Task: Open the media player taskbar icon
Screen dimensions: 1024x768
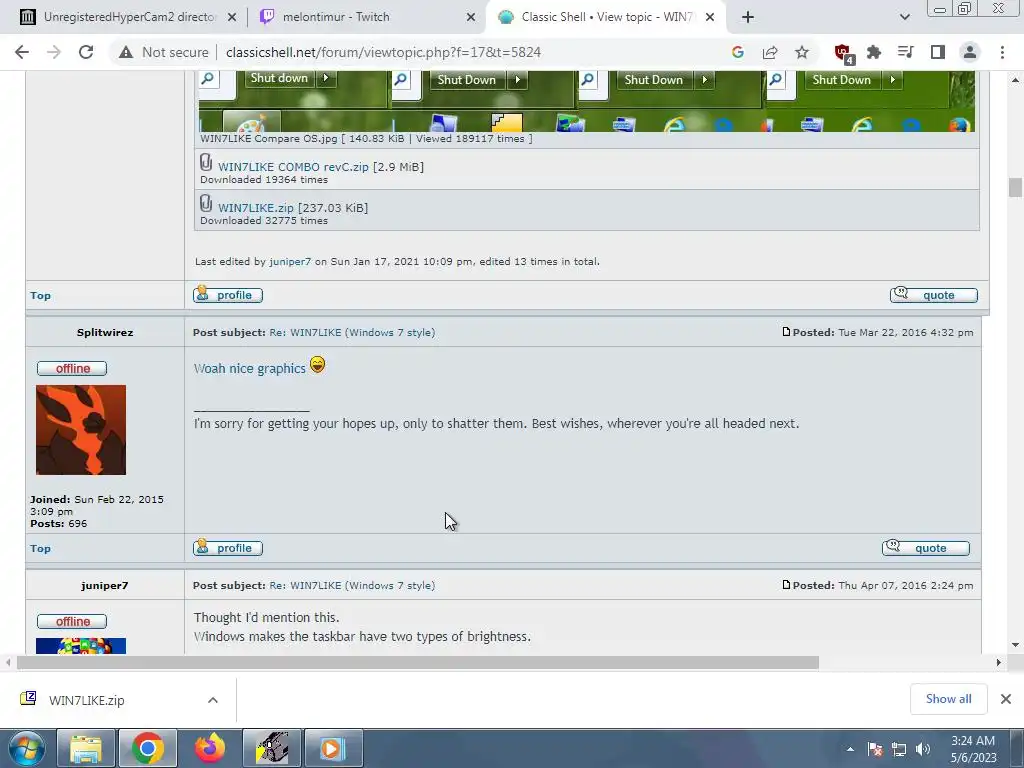Action: point(333,748)
